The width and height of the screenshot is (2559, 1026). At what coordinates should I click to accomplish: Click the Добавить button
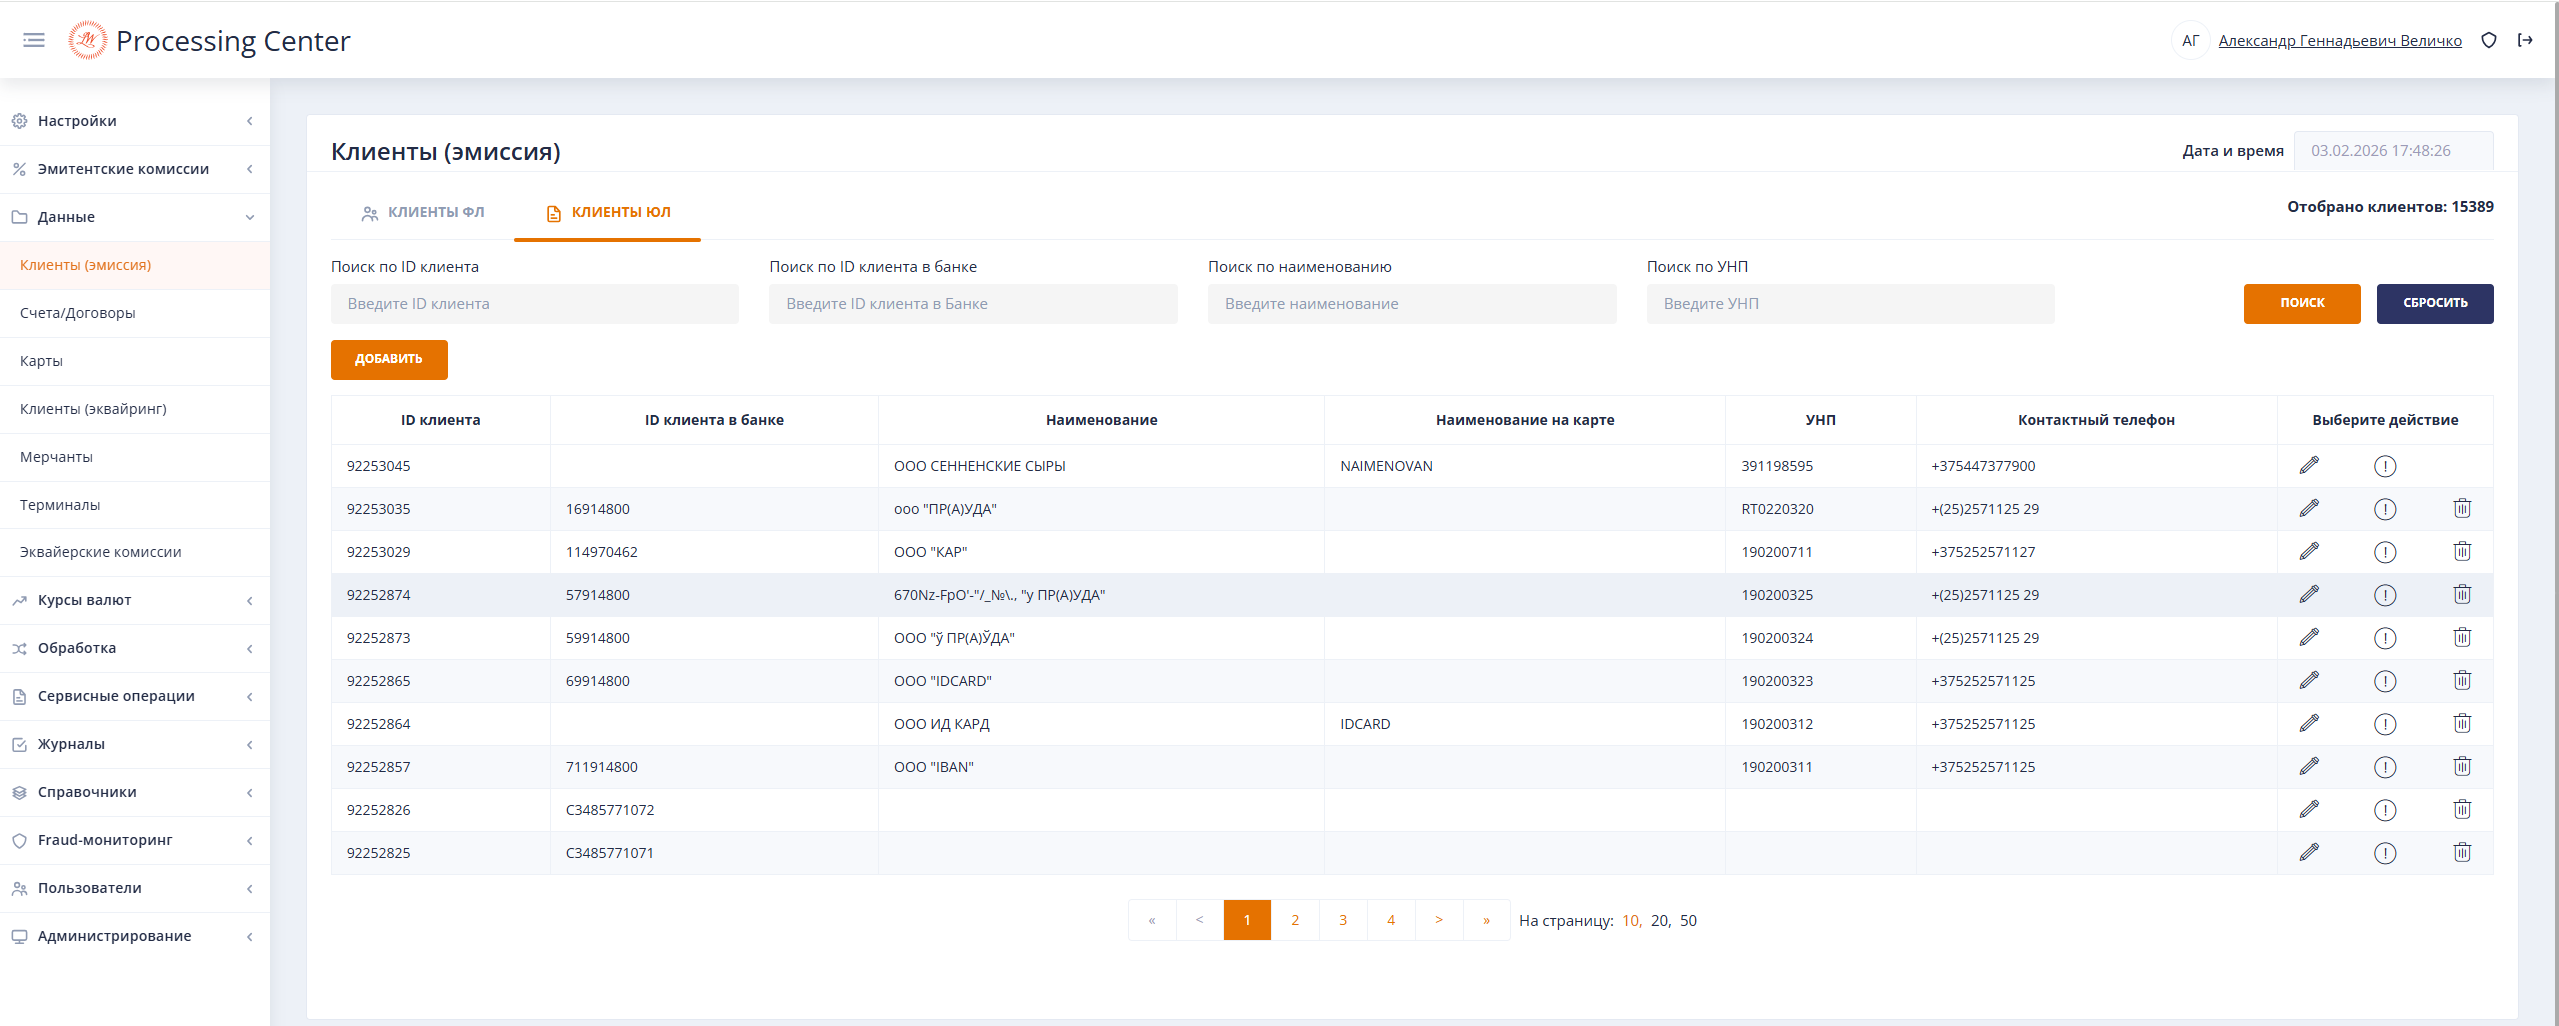tap(389, 359)
